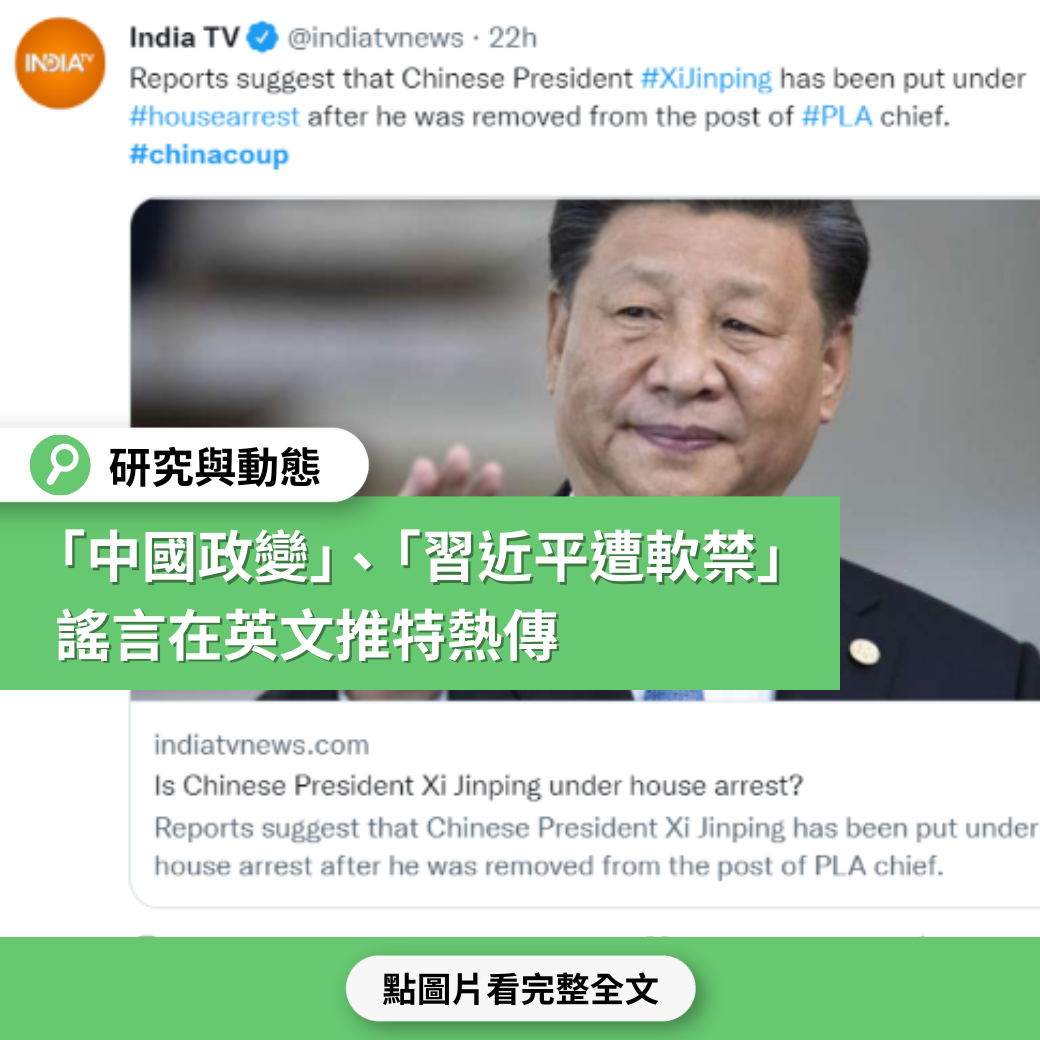Click the green magnifying glass icon
Viewport: 1040px width, 1040px height.
point(60,464)
